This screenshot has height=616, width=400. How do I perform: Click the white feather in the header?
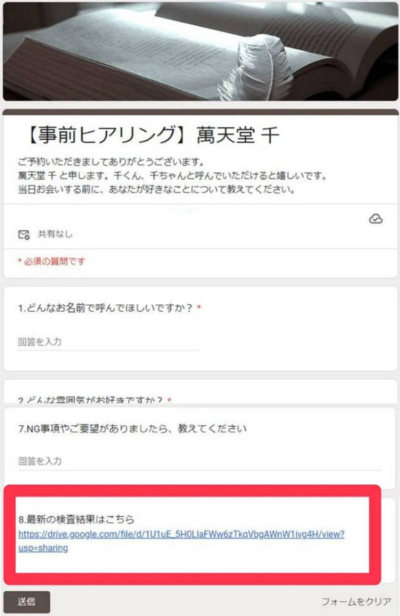point(257,67)
